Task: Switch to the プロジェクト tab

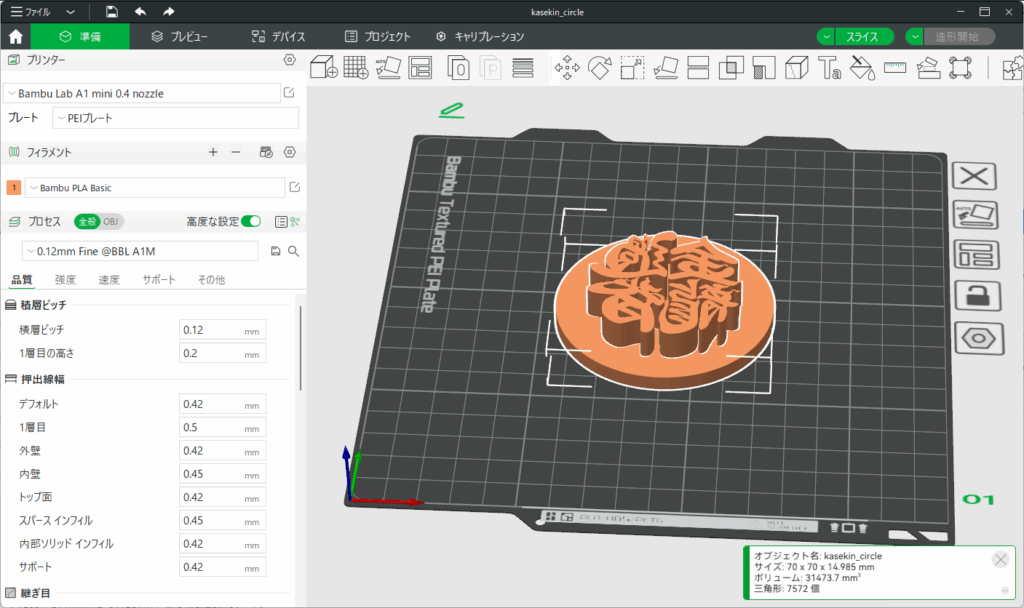Action: coord(377,37)
